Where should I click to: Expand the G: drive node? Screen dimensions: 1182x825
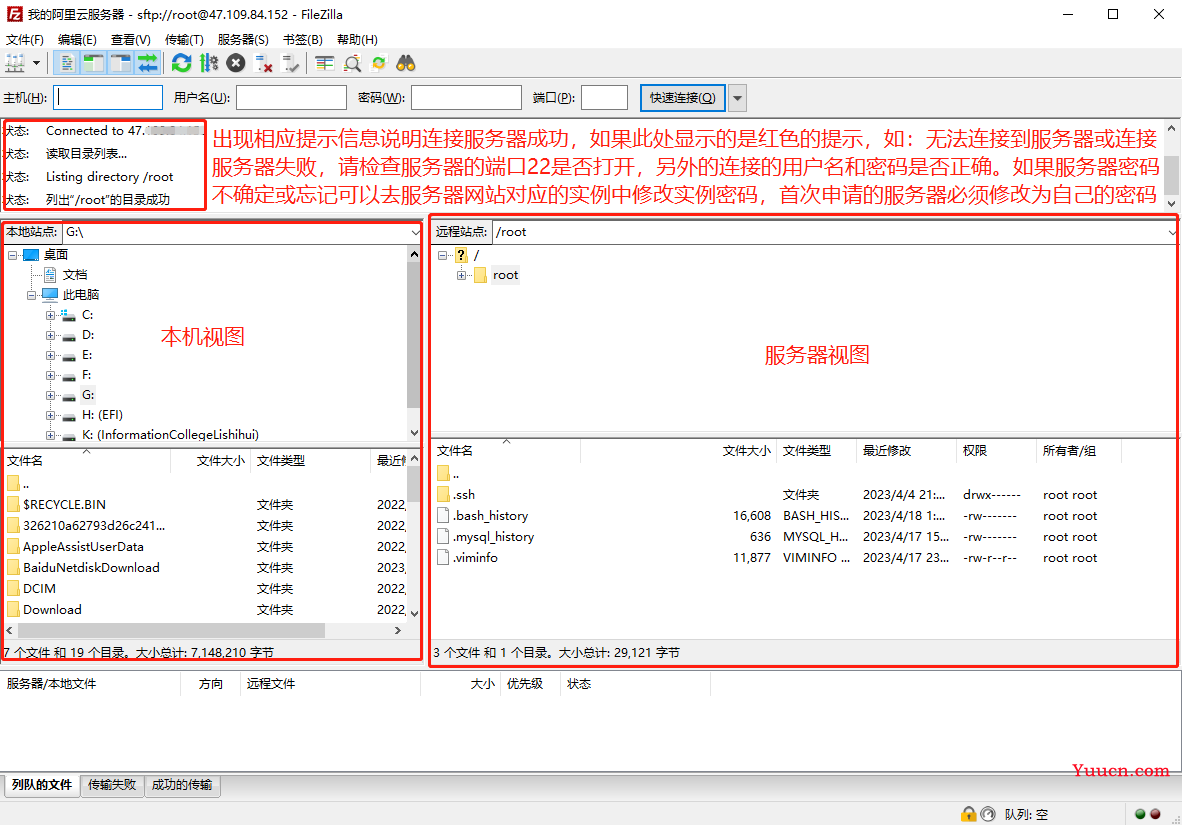click(x=51, y=395)
